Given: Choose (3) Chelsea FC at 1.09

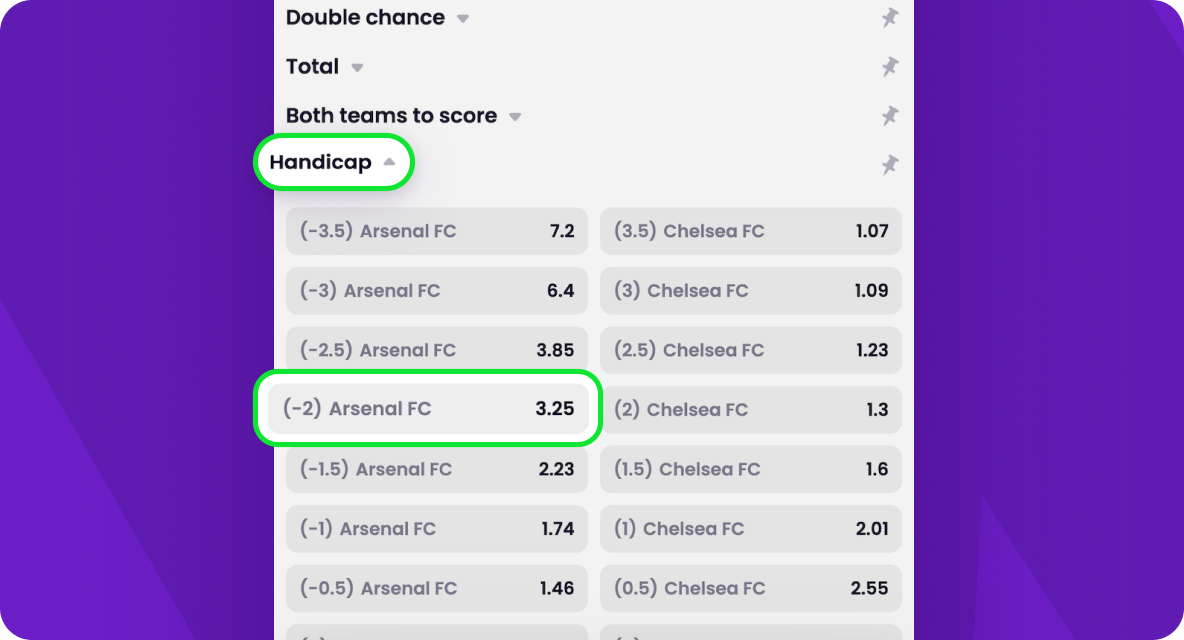Looking at the screenshot, I should 750,291.
